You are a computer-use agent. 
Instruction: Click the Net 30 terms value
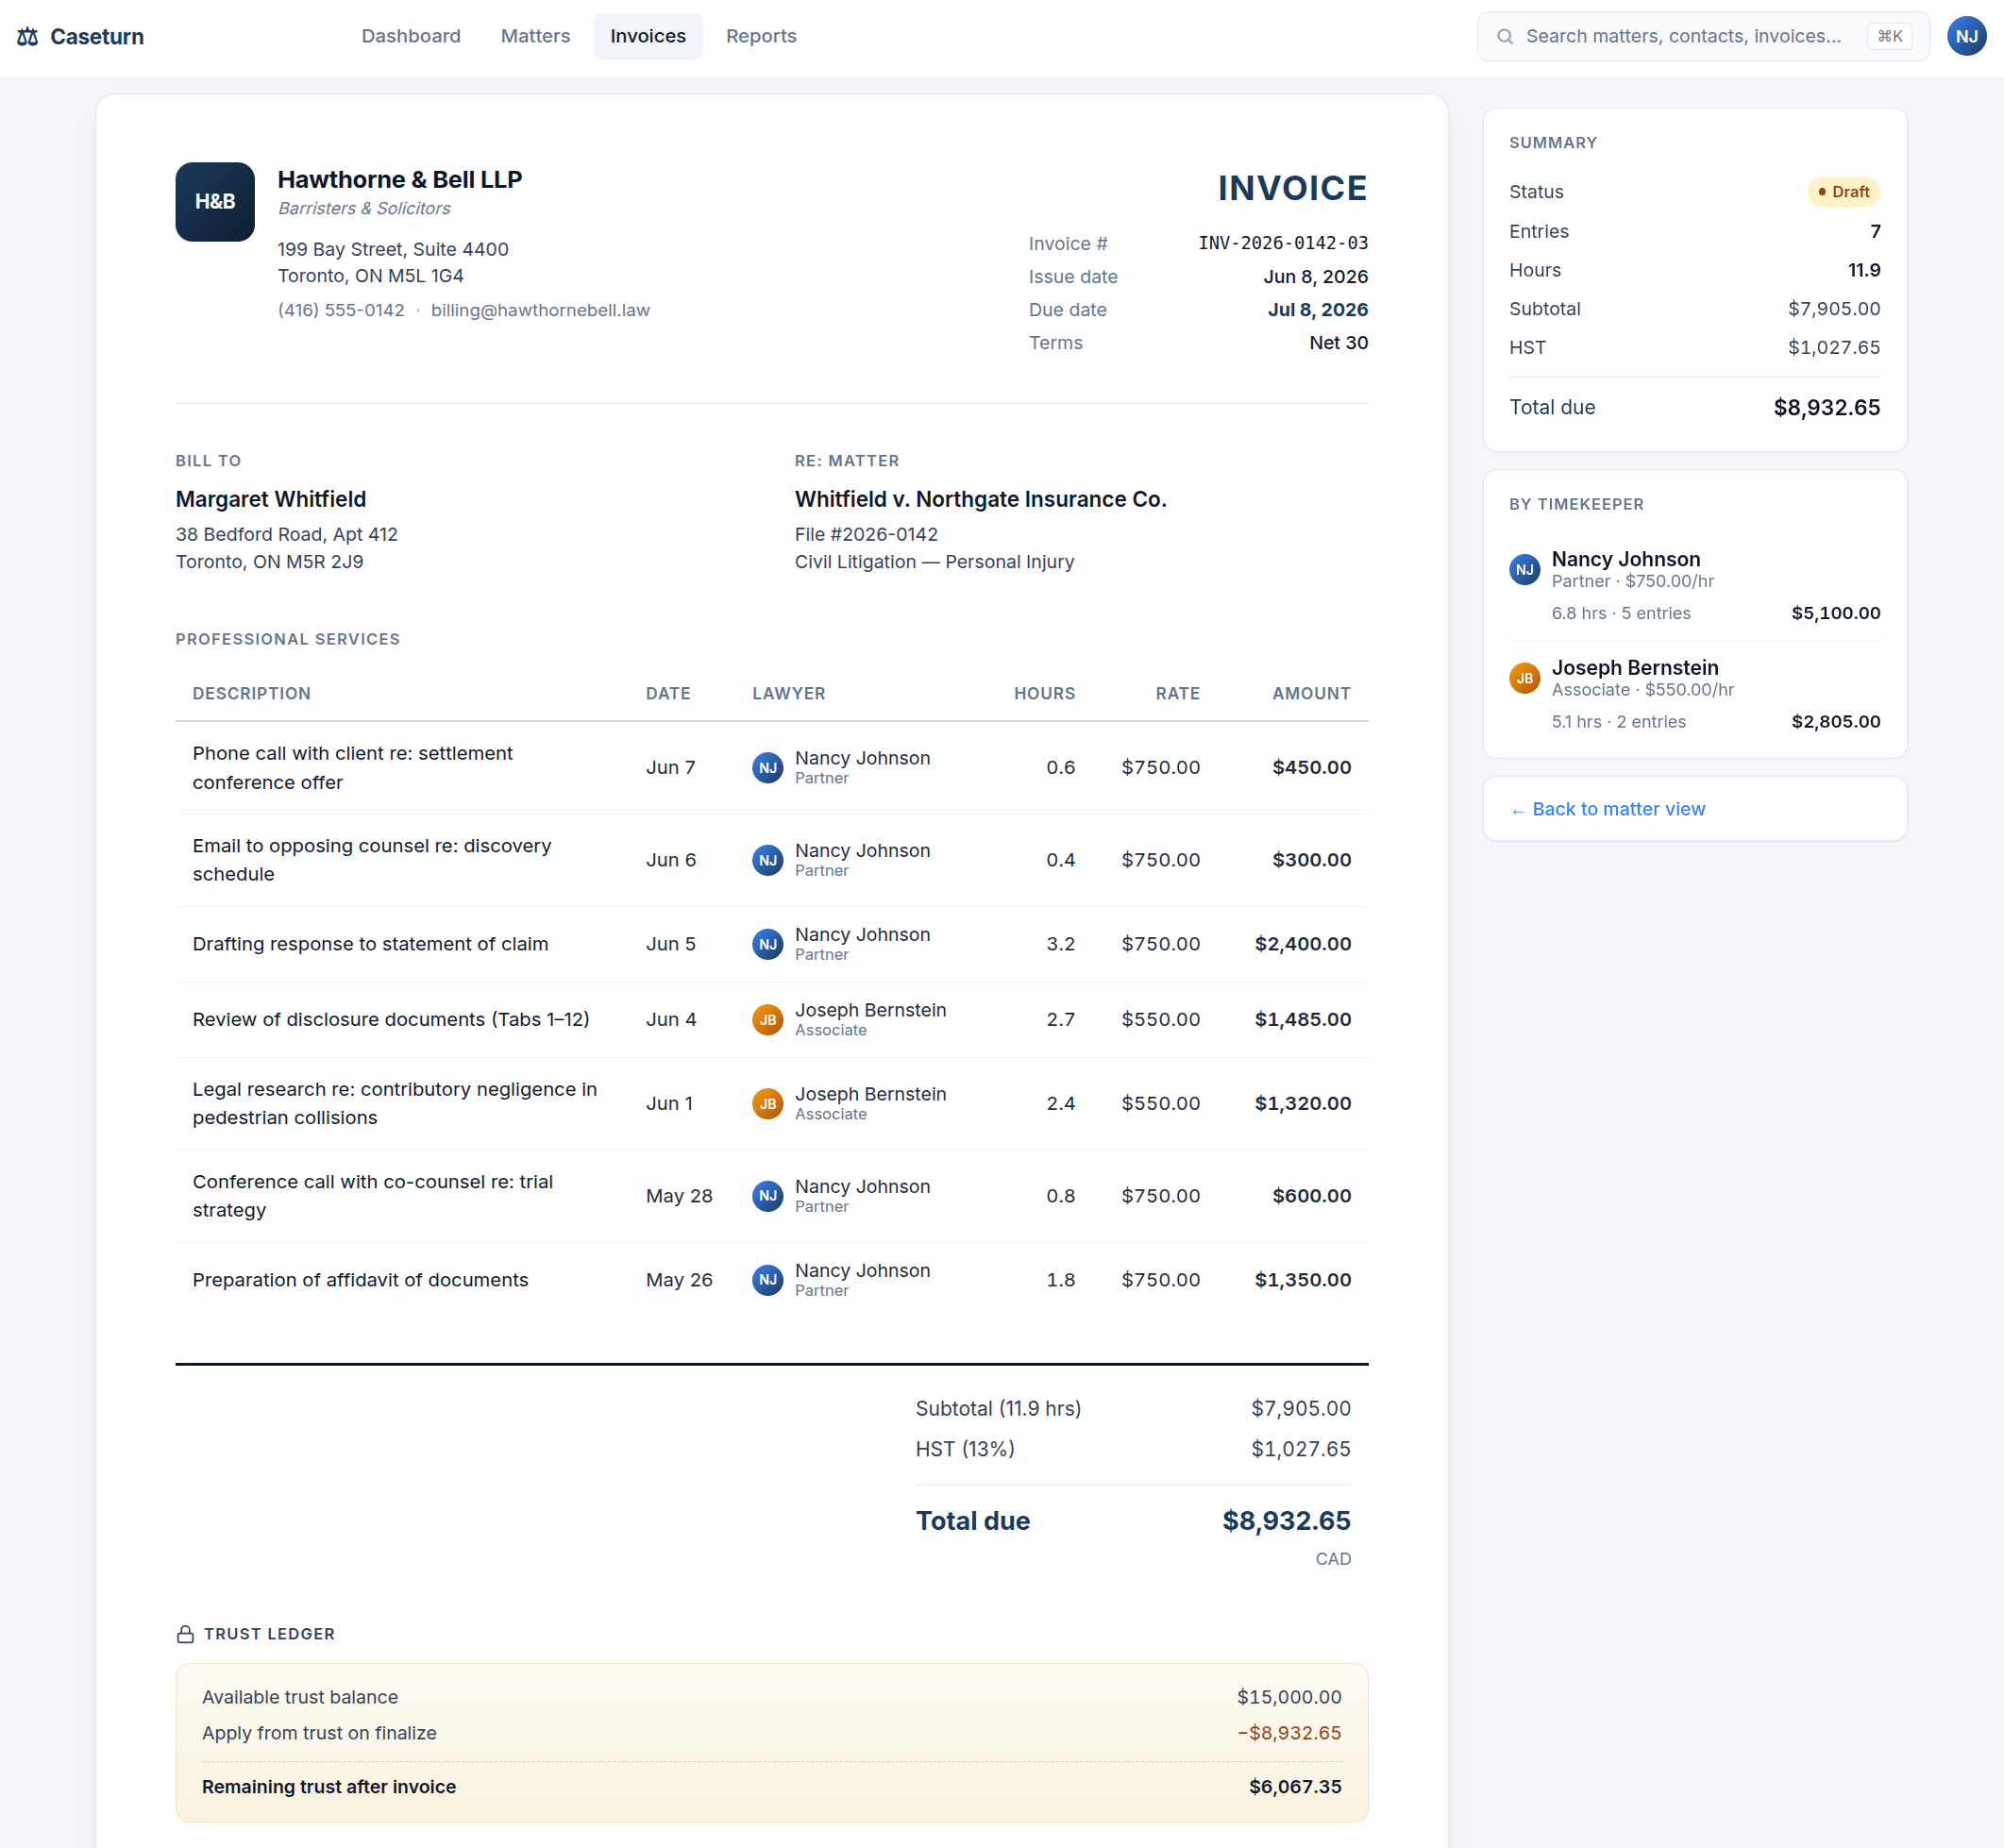tap(1338, 343)
